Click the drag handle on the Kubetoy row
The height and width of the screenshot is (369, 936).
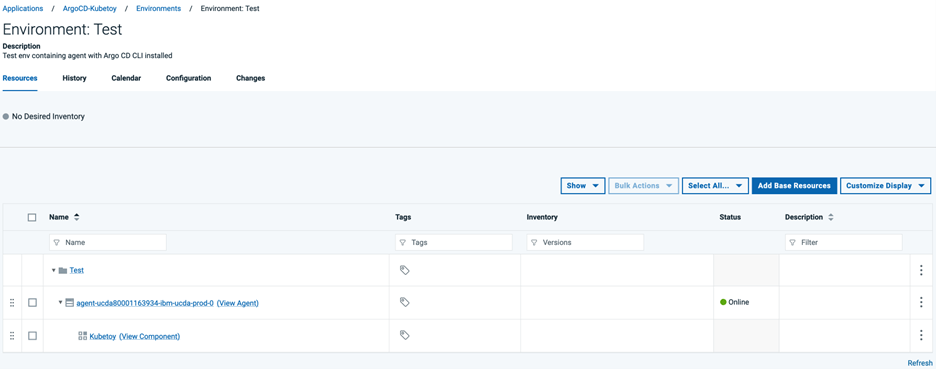click(12, 336)
